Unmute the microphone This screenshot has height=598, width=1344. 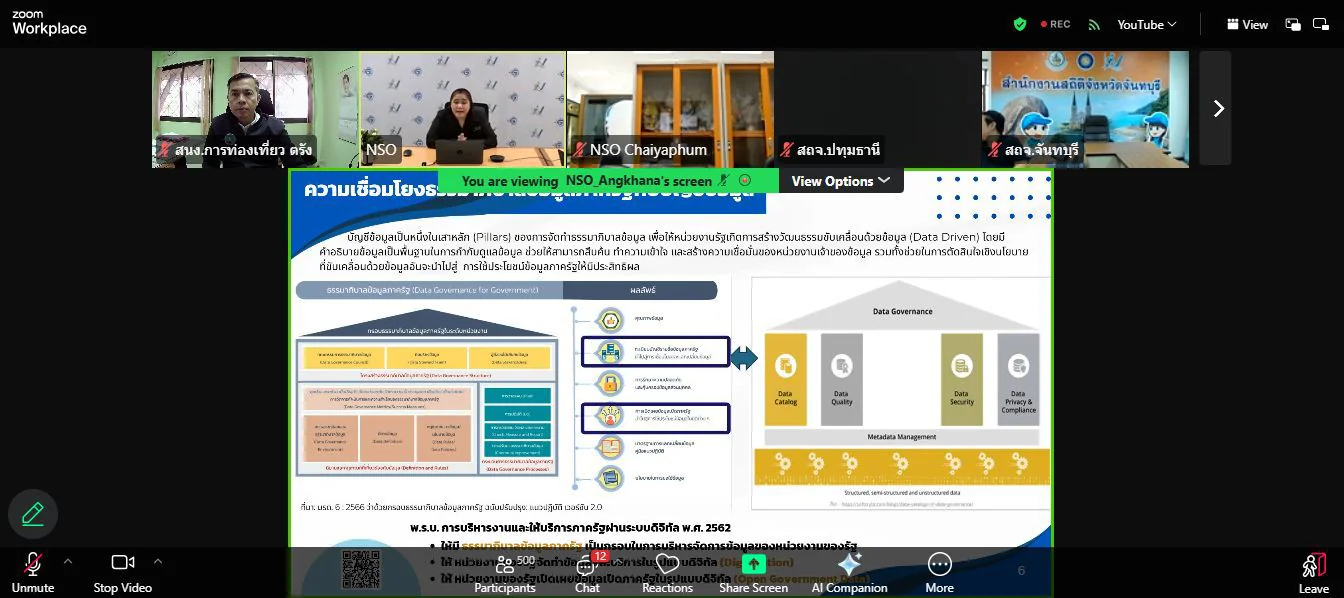click(33, 573)
